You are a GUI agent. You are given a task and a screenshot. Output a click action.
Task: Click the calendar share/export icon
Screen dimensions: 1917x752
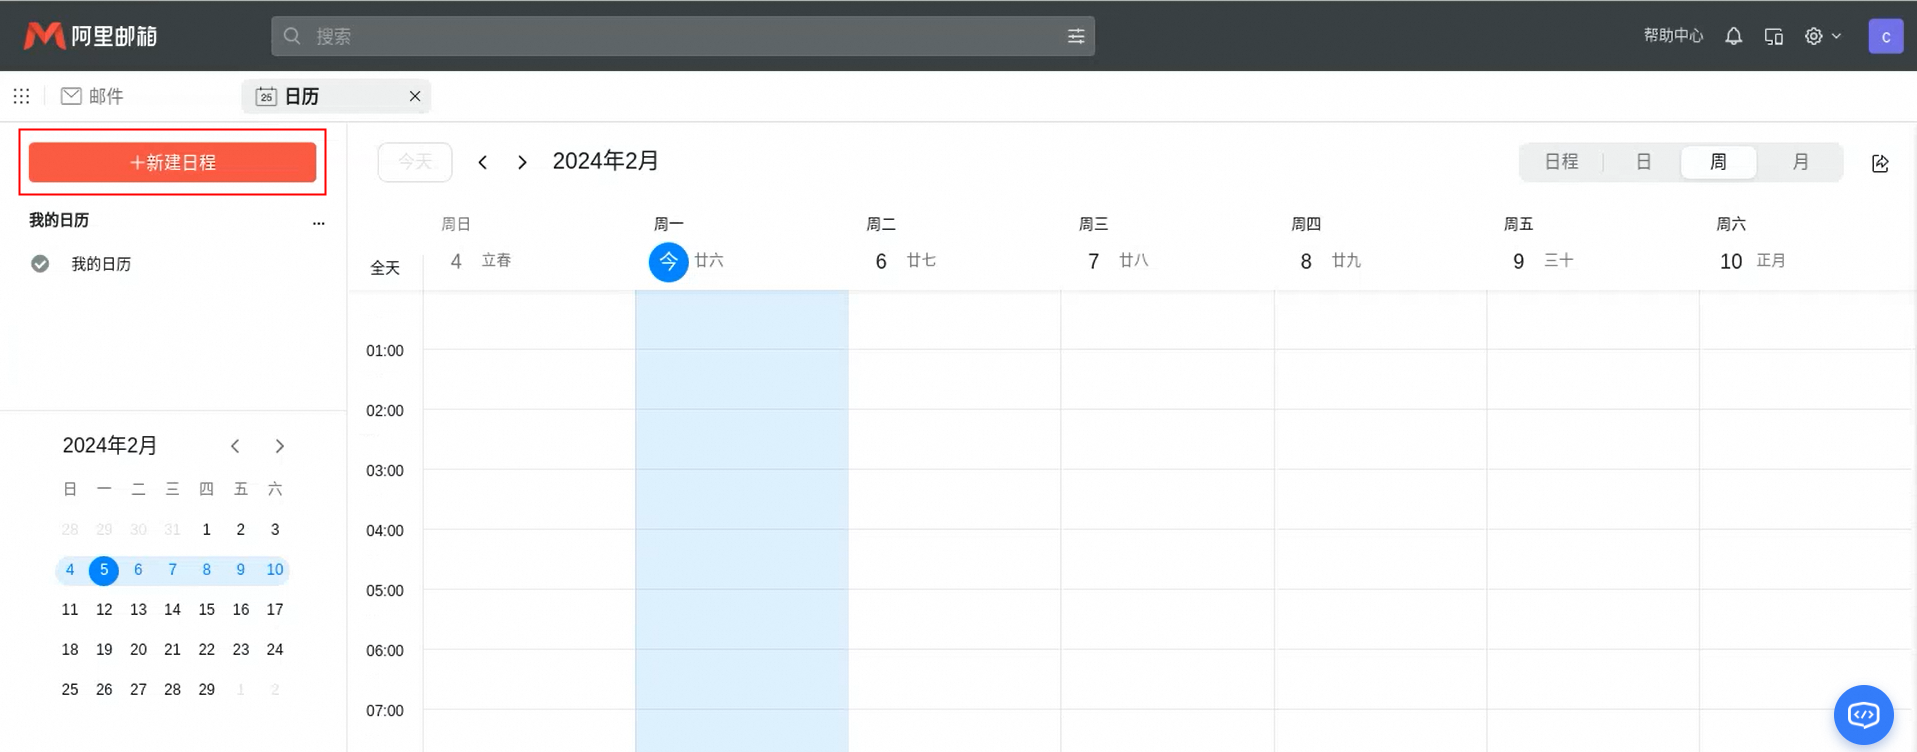coord(1880,163)
